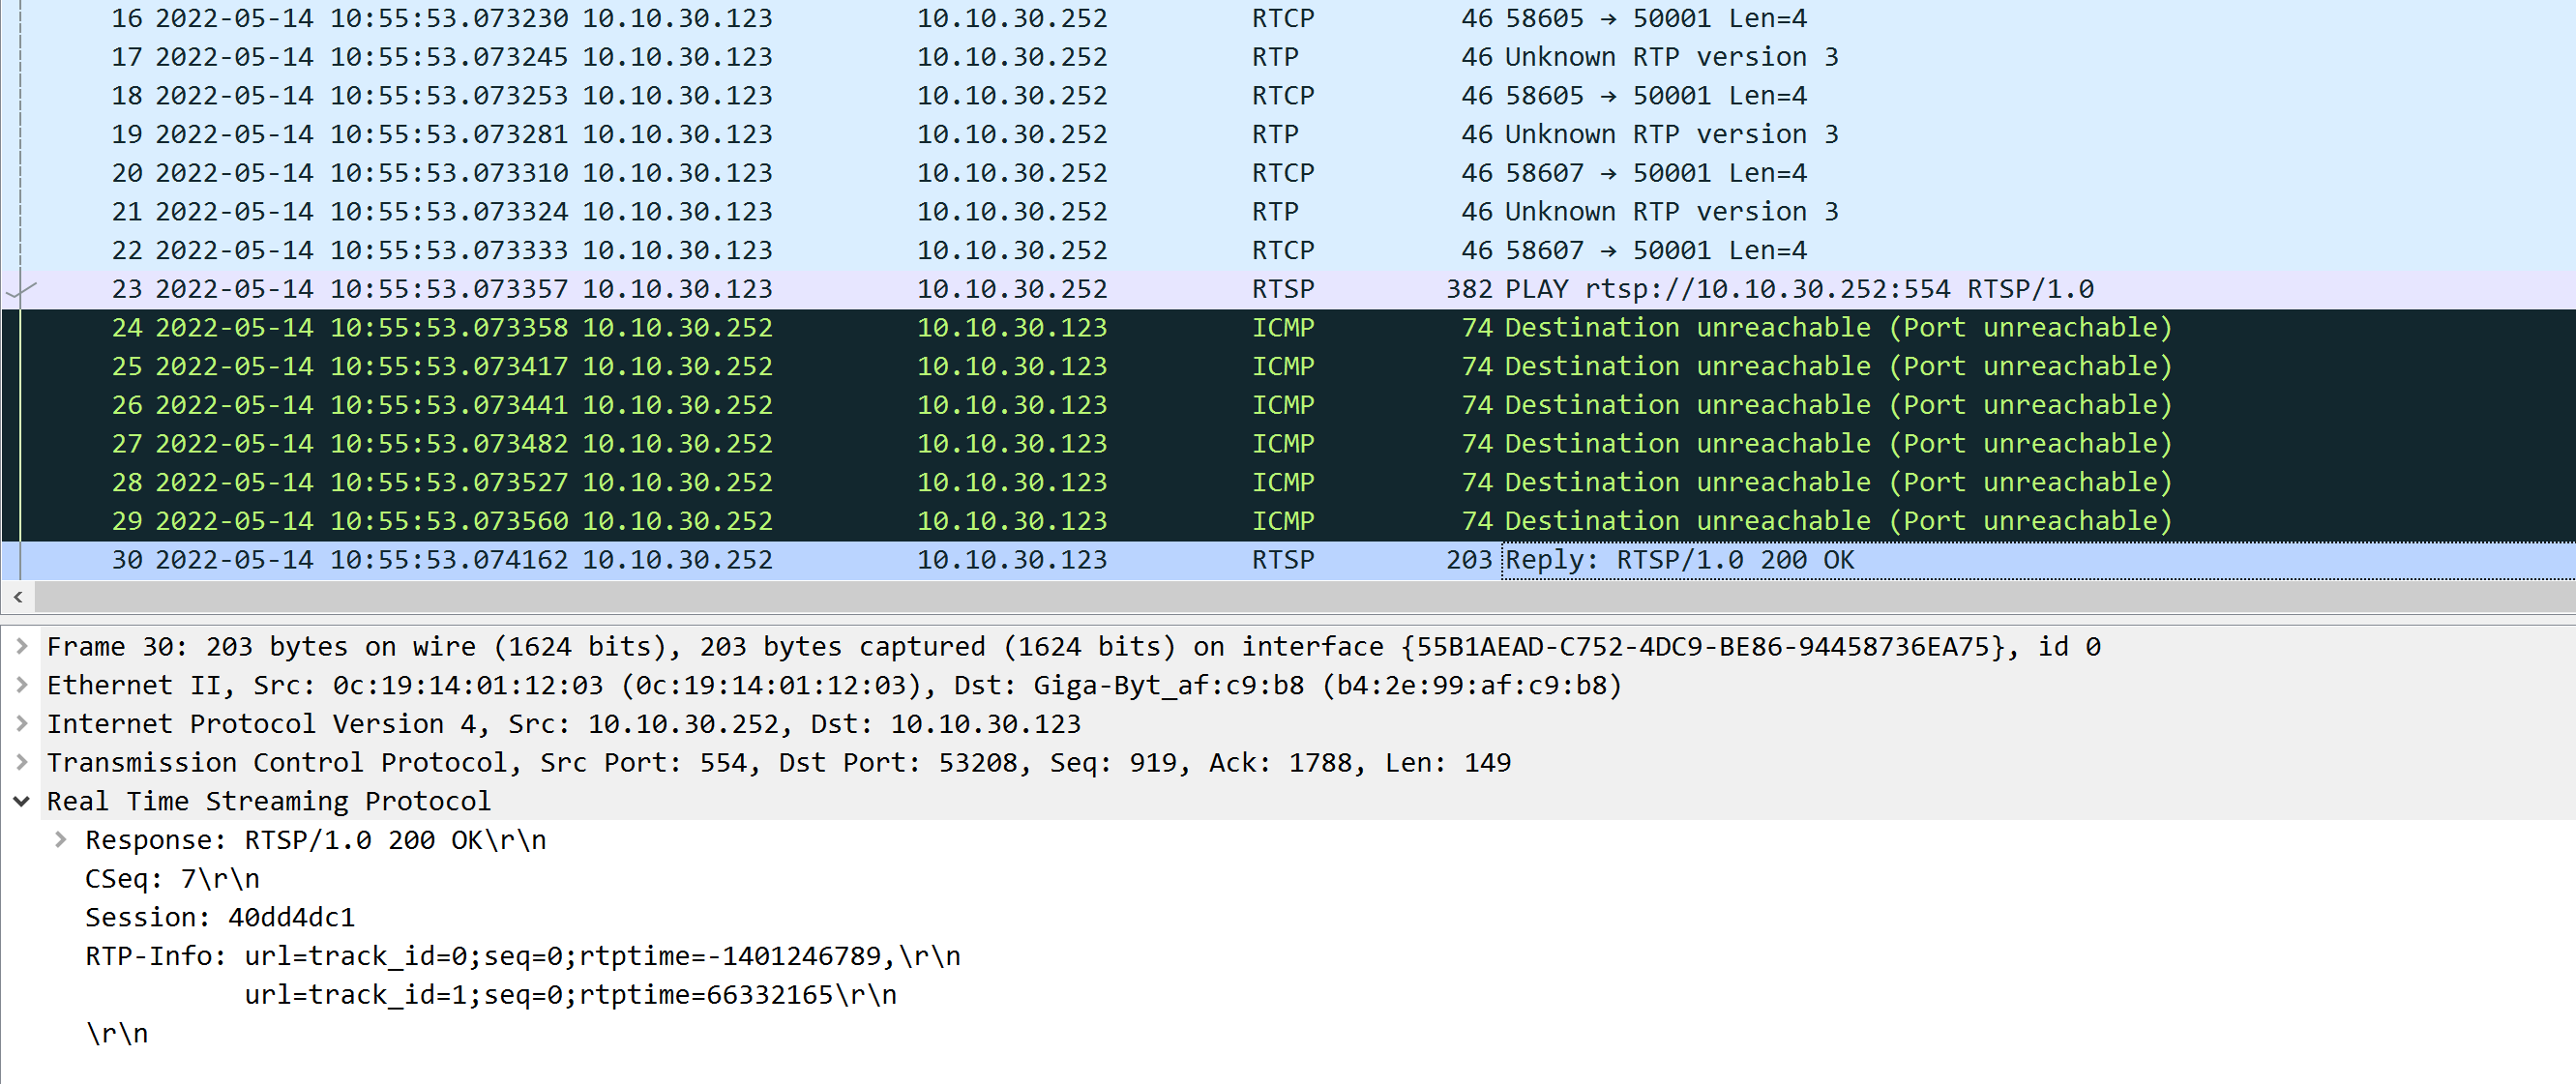The image size is (2576, 1084).
Task: Select packet 18 RTCP row
Action: pyautogui.click(x=1288, y=96)
